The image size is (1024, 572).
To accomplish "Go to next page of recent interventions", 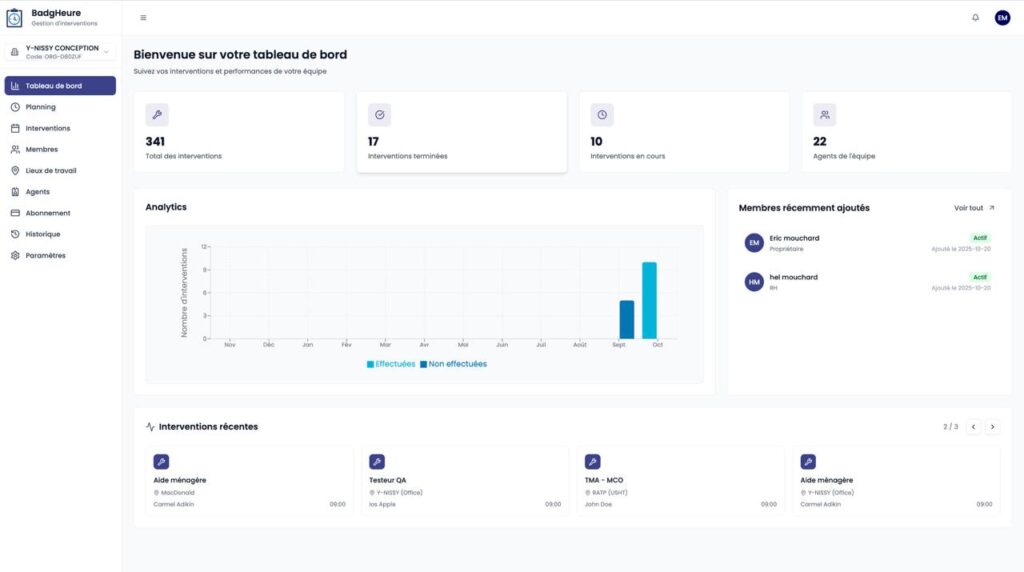I will 992,427.
